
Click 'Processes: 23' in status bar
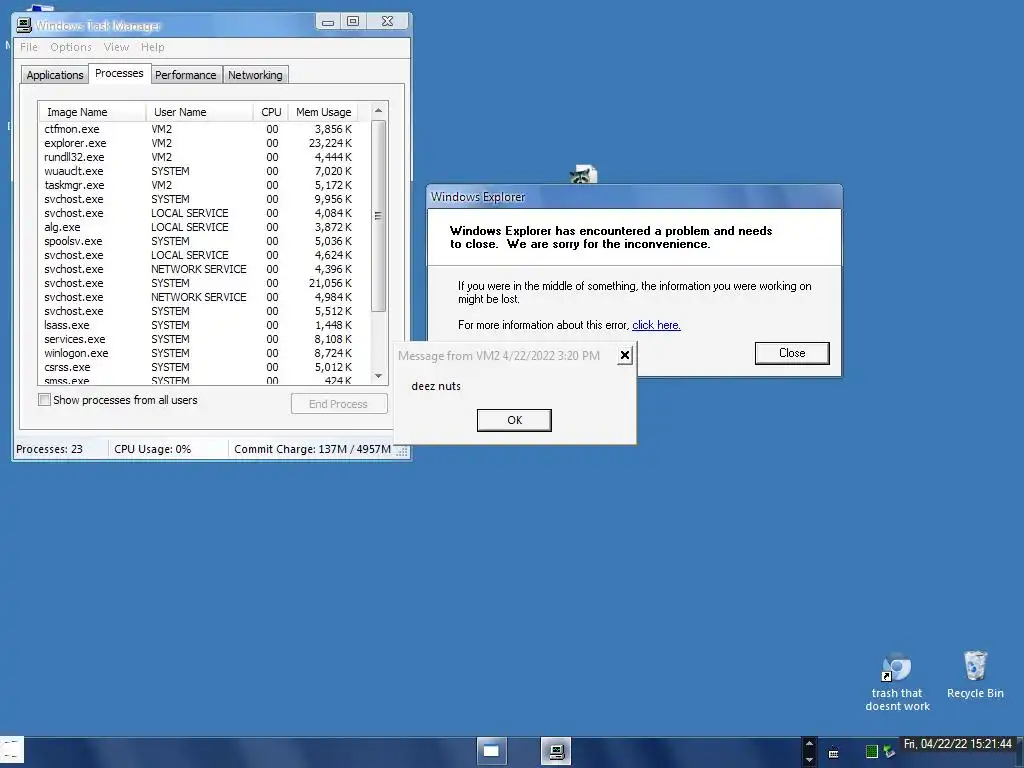coord(50,449)
